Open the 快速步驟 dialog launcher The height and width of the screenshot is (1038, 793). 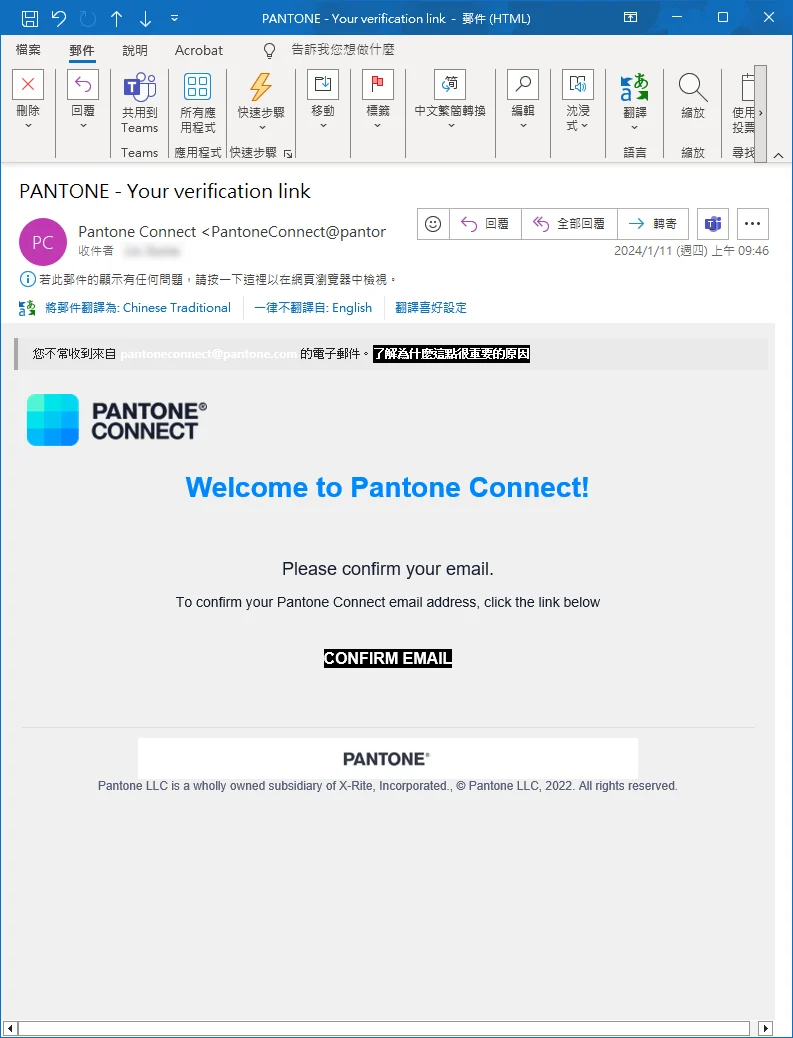click(x=288, y=154)
